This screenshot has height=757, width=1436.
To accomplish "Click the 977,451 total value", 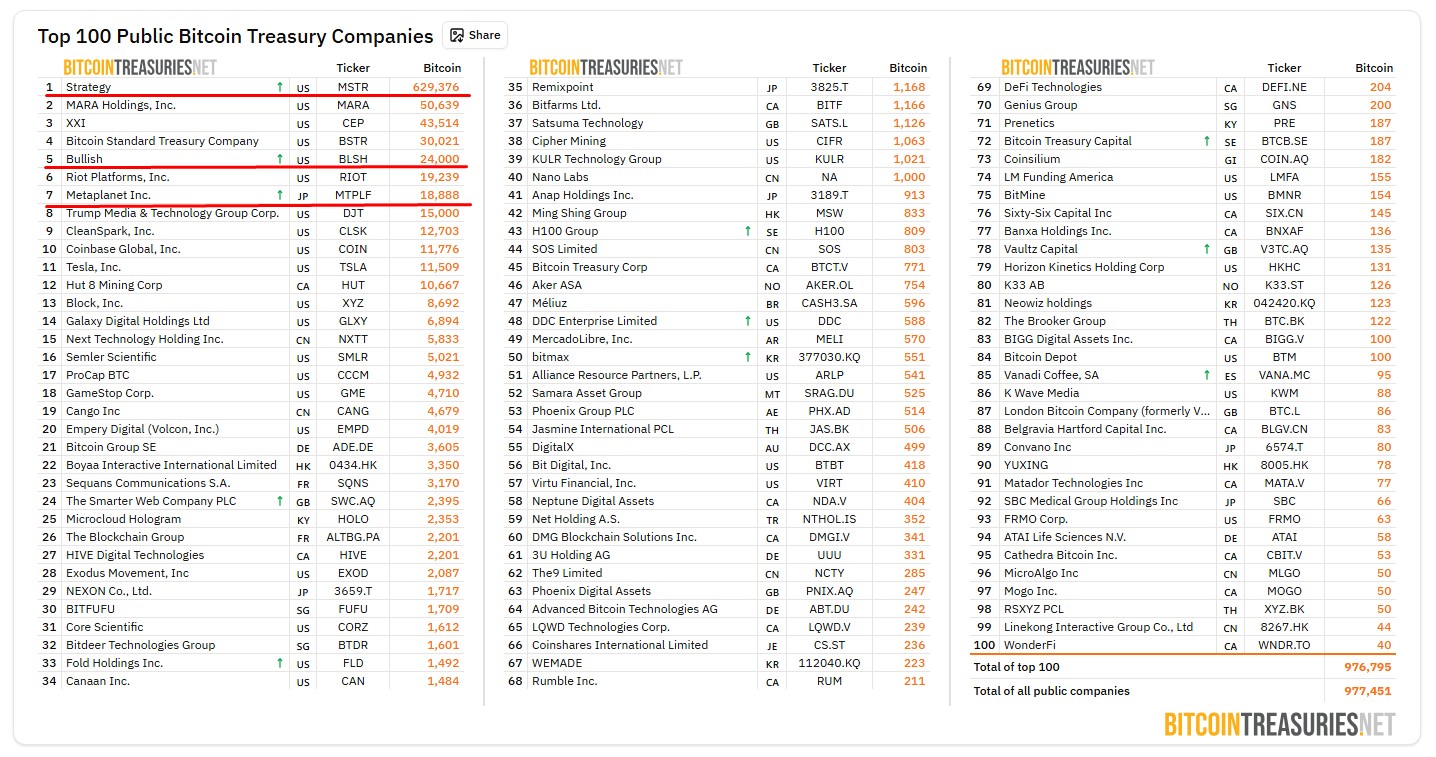I will coord(1369,691).
